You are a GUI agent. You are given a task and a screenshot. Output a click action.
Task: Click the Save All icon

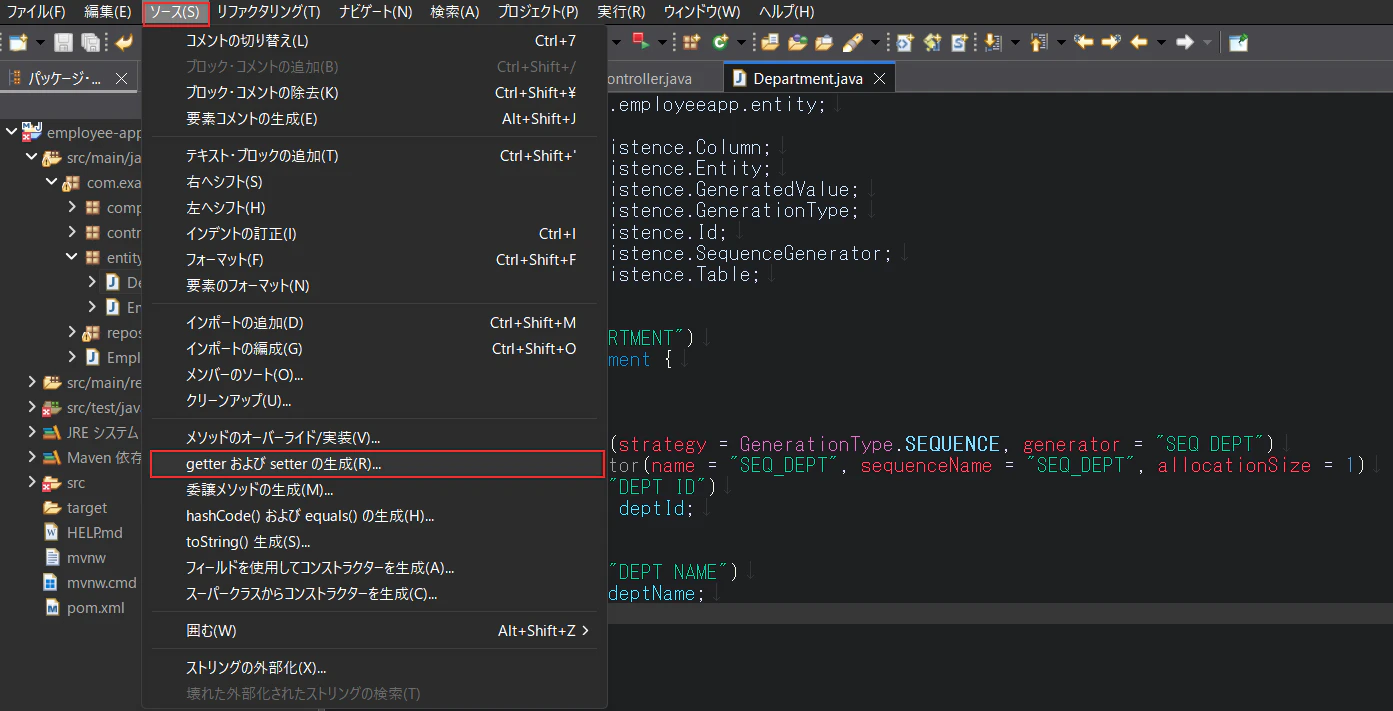[x=90, y=42]
